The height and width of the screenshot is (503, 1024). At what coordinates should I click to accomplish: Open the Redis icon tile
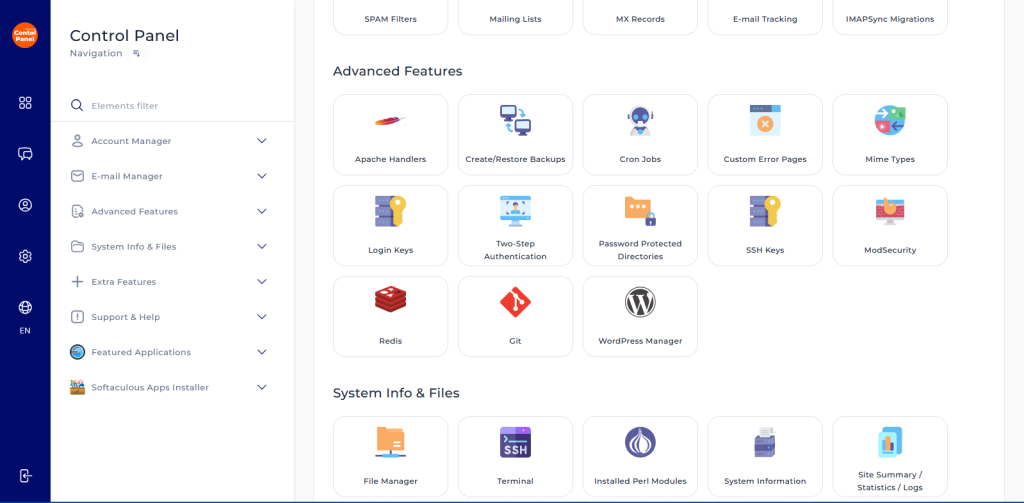pos(390,302)
